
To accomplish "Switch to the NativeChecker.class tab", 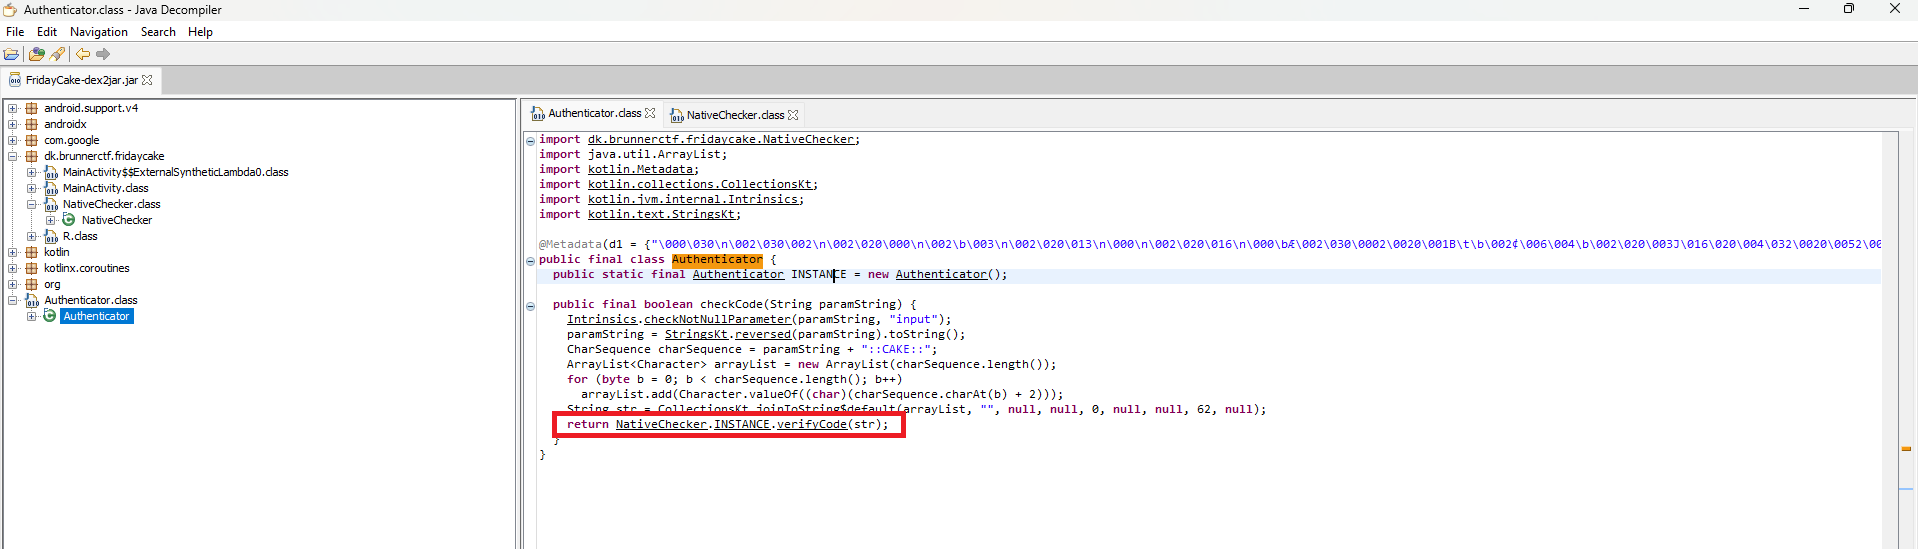I will pyautogui.click(x=735, y=115).
